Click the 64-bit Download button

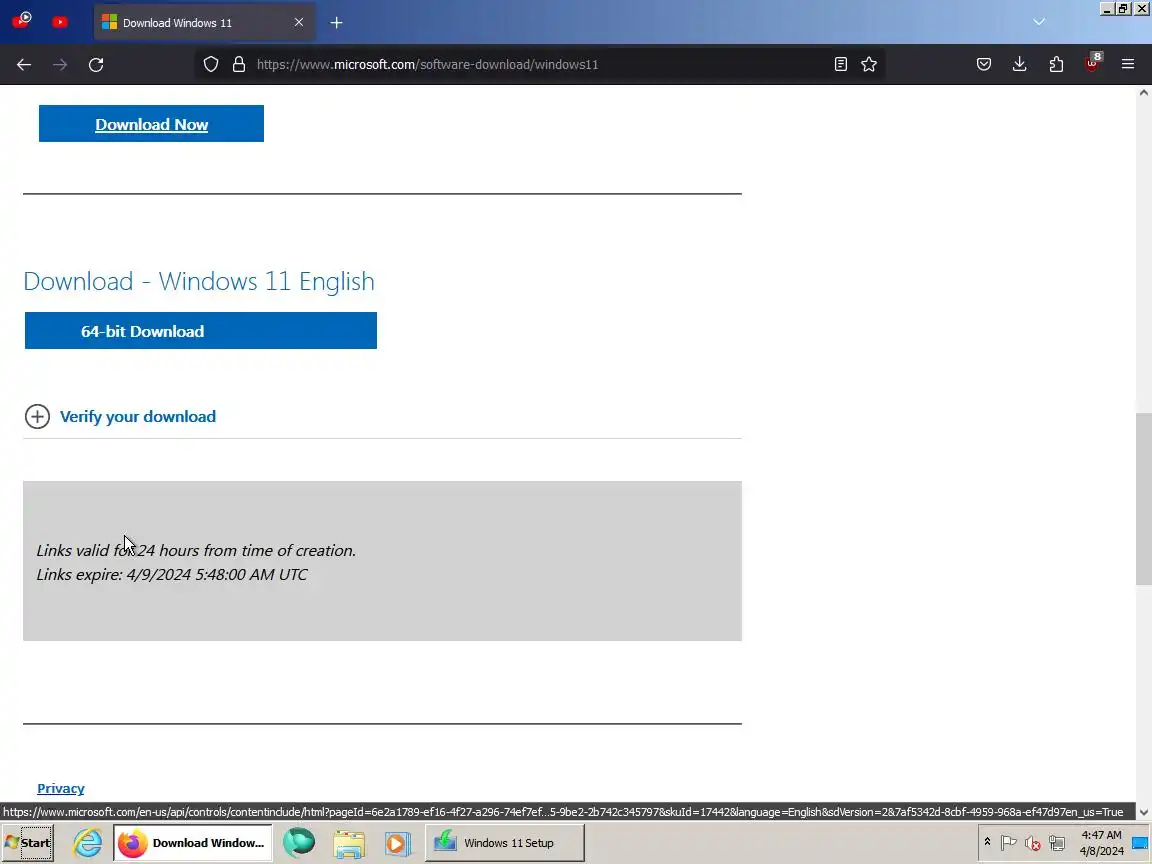pyautogui.click(x=201, y=331)
